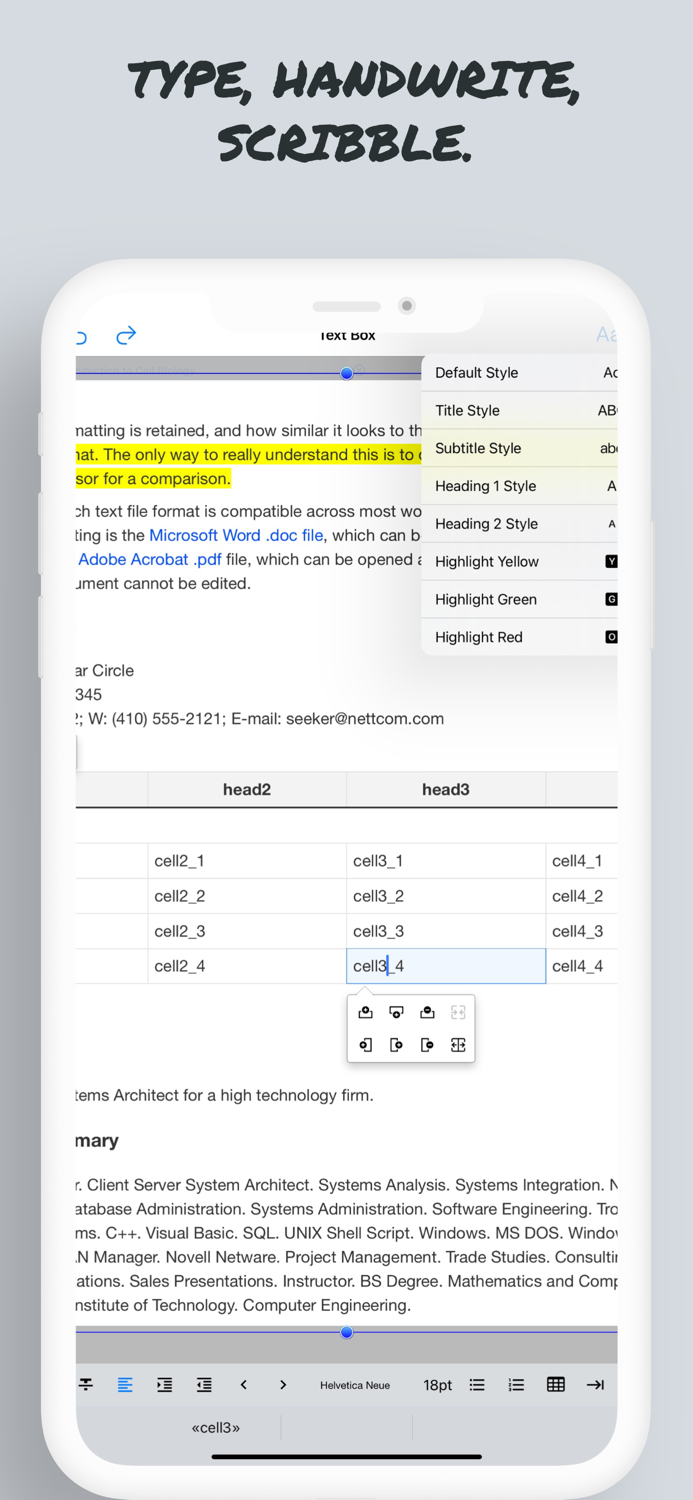
Task: Apply Subtitle Style from the list
Action: point(520,448)
